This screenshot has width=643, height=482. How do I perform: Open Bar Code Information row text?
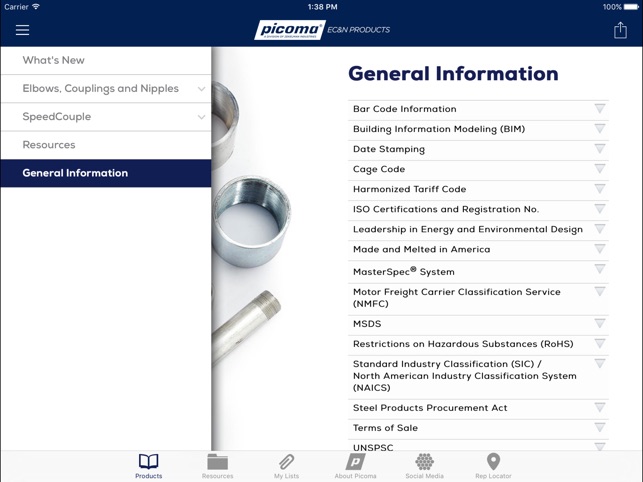[405, 109]
